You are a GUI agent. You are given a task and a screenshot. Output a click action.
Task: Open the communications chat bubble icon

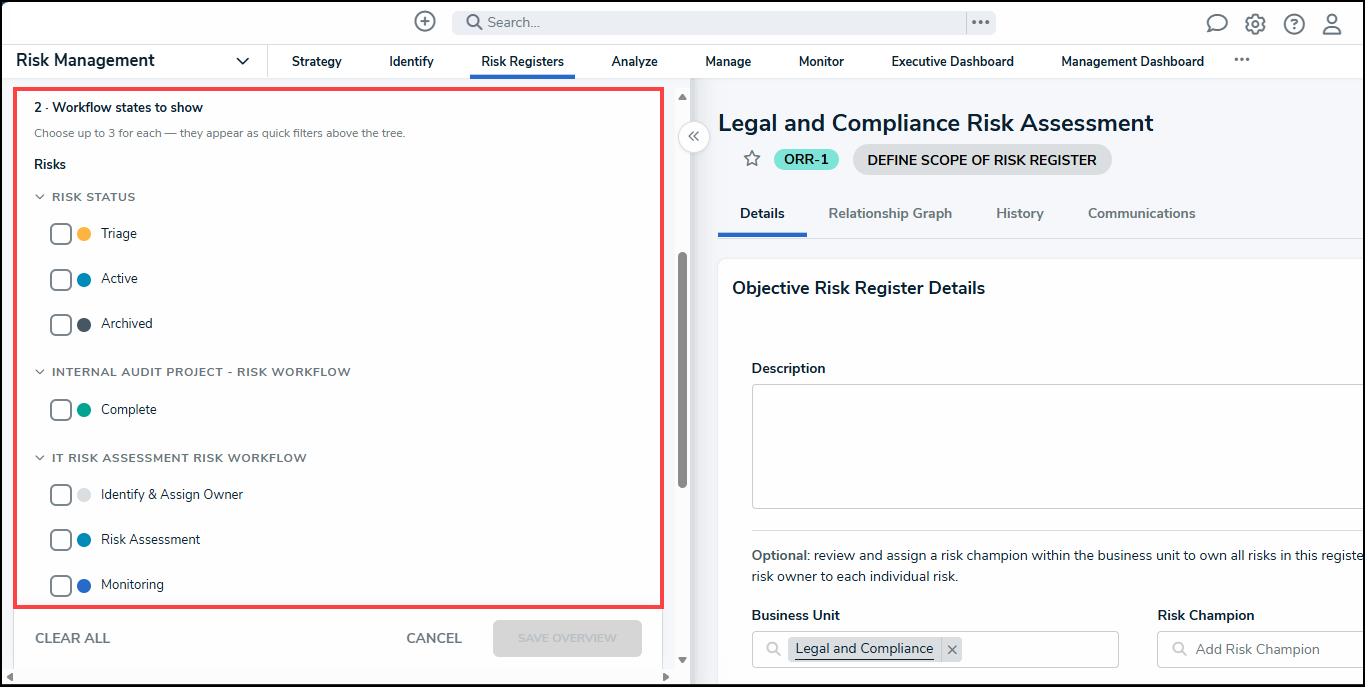click(x=1217, y=24)
